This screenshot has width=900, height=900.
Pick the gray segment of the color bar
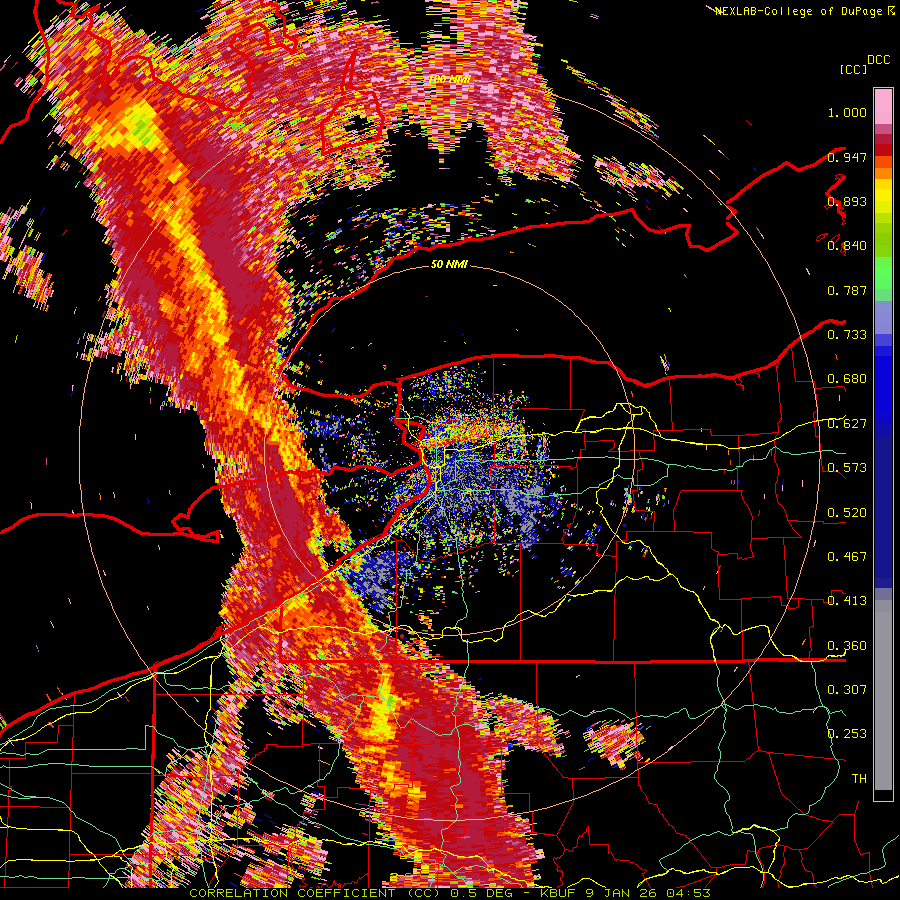click(883, 695)
